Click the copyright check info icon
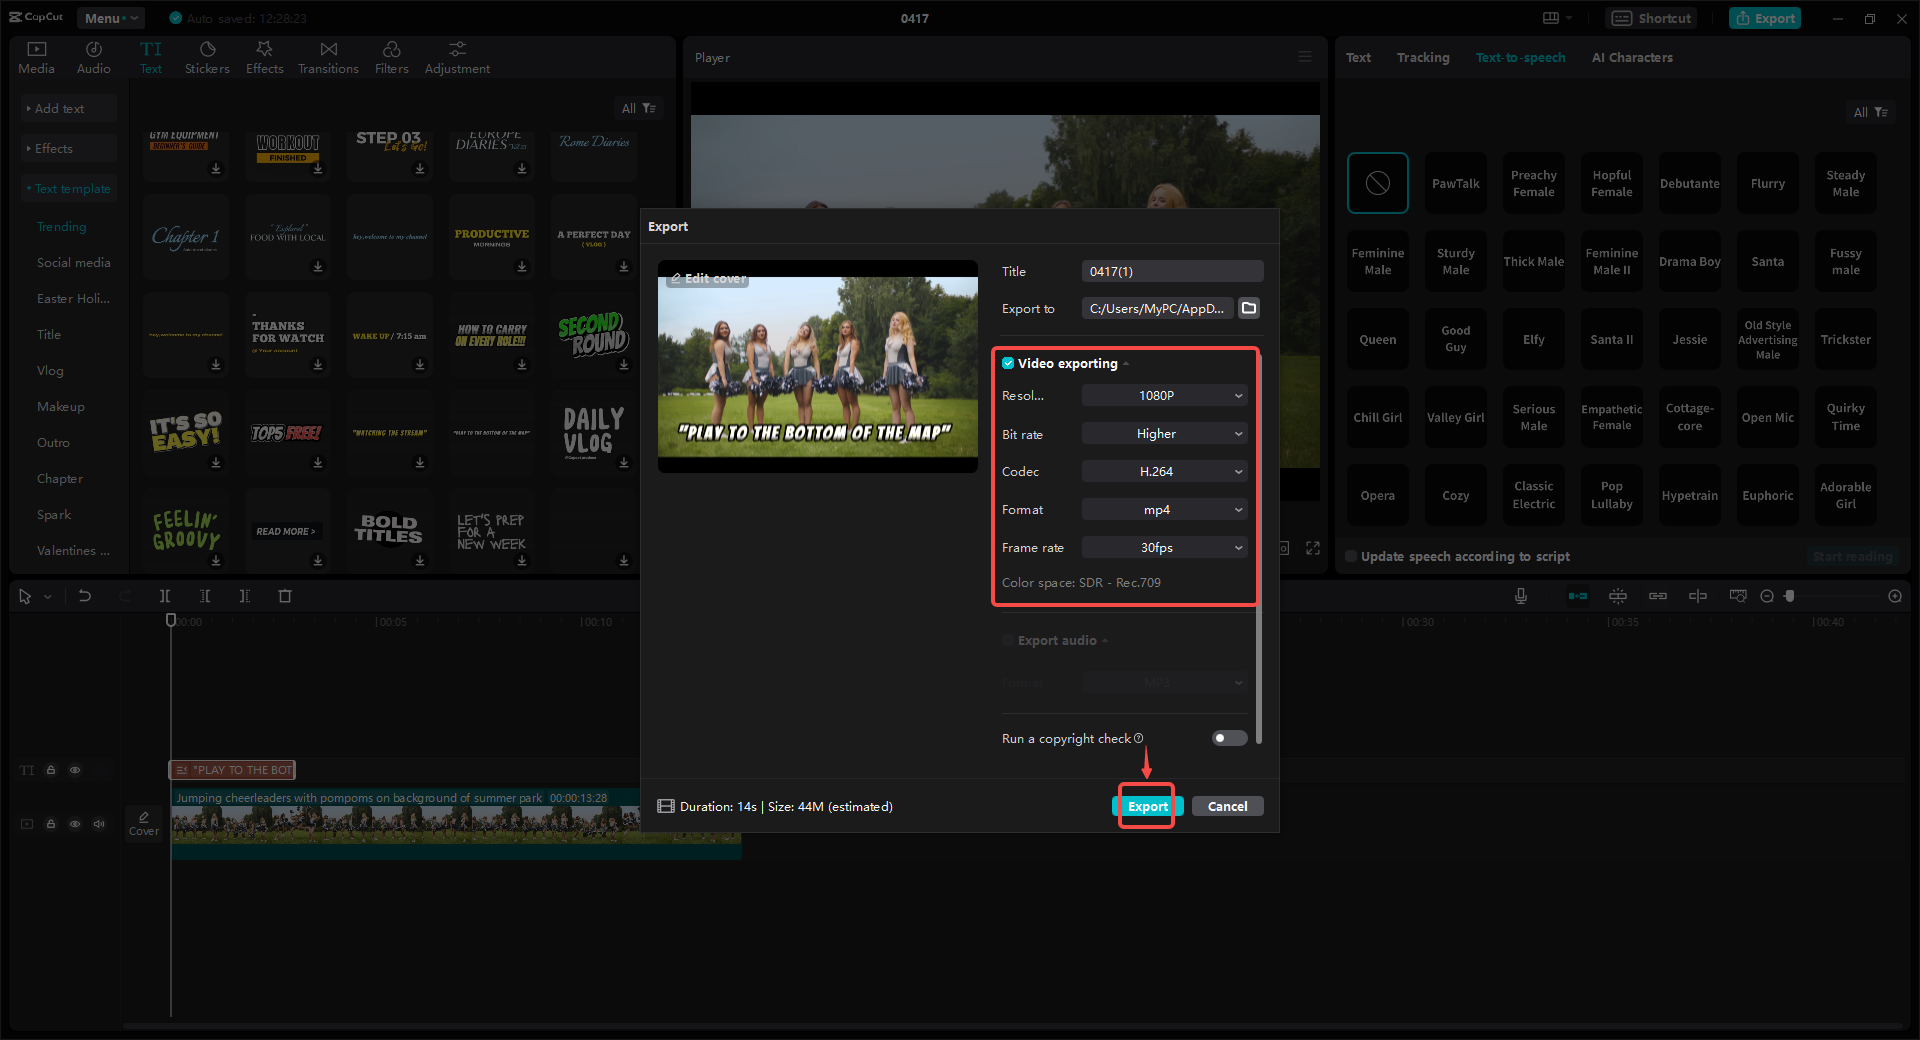Image resolution: width=1920 pixels, height=1040 pixels. [x=1138, y=738]
